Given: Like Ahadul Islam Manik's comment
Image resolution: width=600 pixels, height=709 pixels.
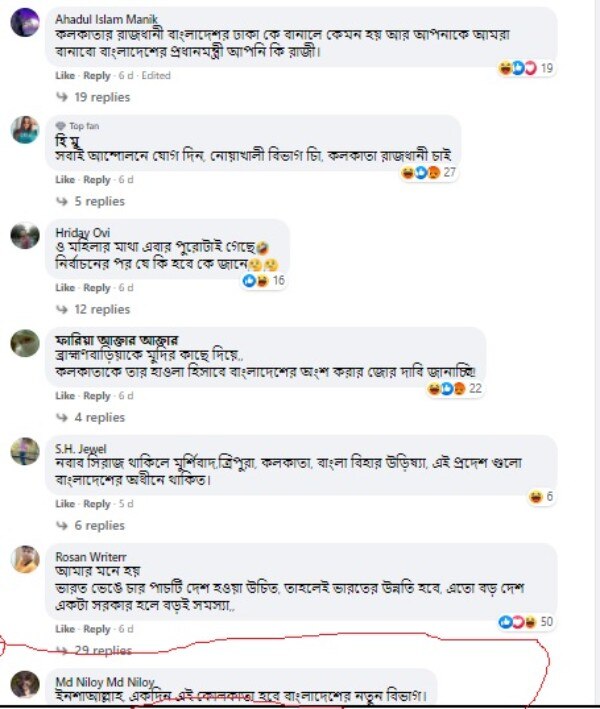Looking at the screenshot, I should [65, 75].
